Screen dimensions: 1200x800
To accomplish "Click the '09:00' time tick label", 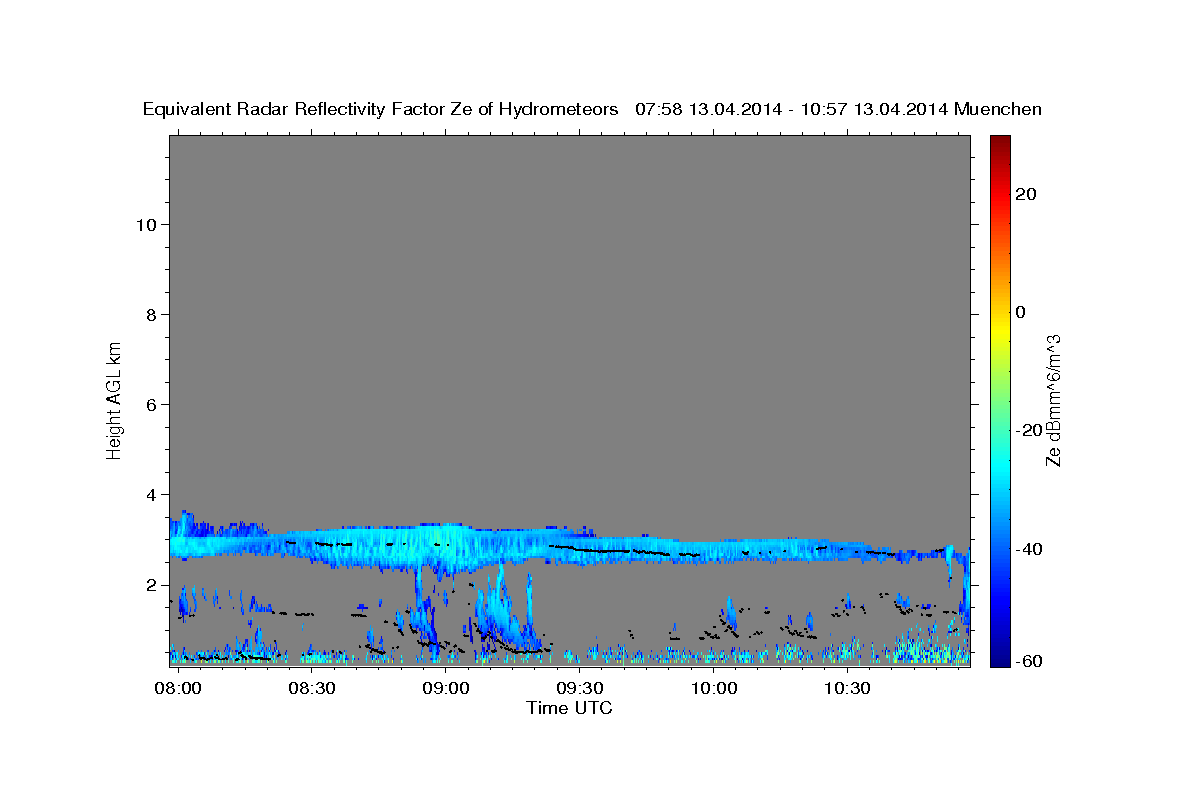I will pyautogui.click(x=445, y=689).
